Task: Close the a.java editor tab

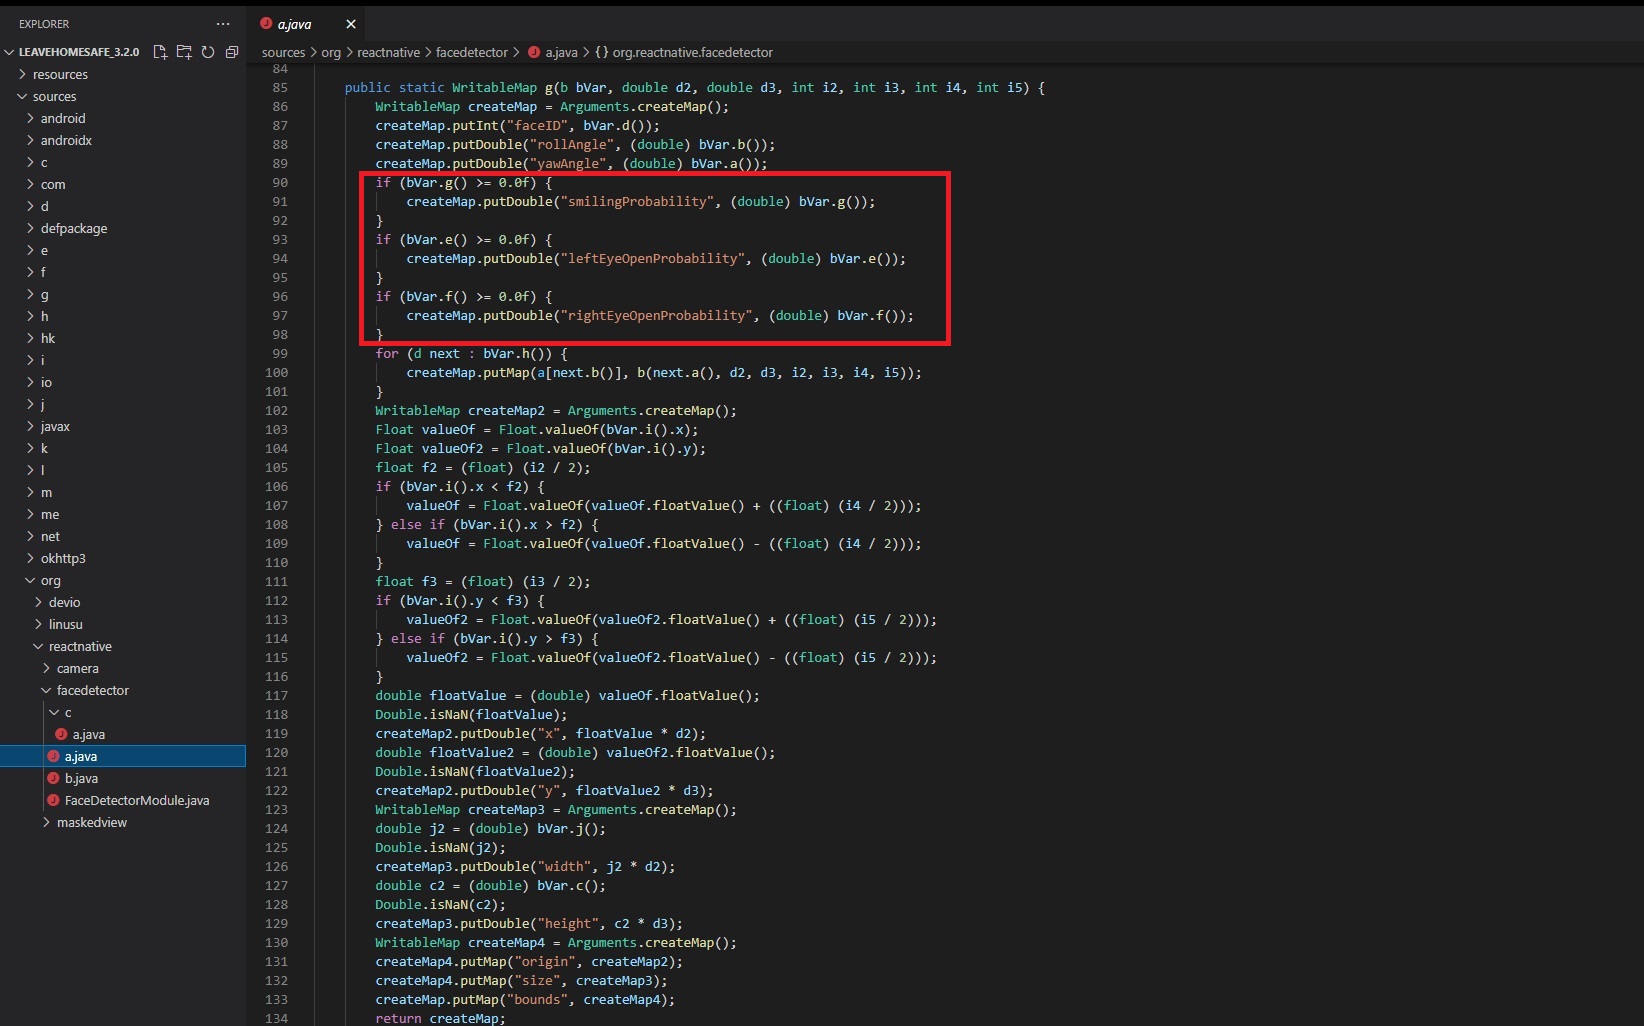Action: tap(351, 24)
